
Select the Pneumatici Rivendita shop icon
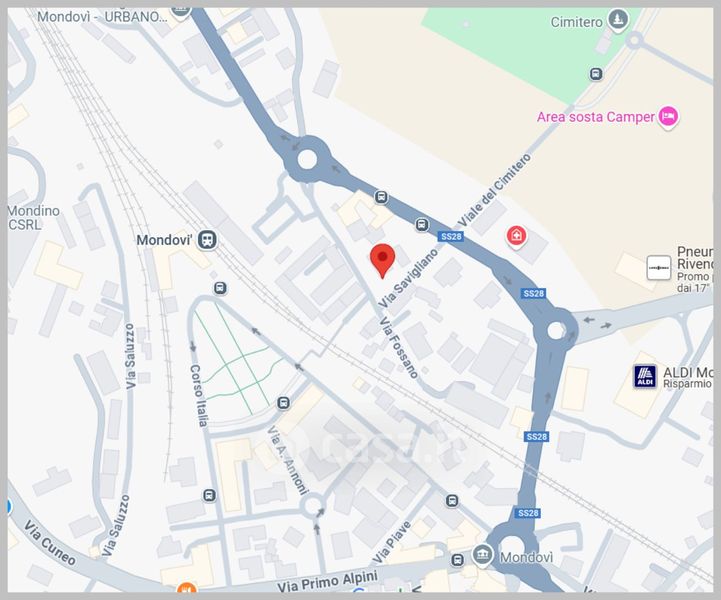(658, 268)
